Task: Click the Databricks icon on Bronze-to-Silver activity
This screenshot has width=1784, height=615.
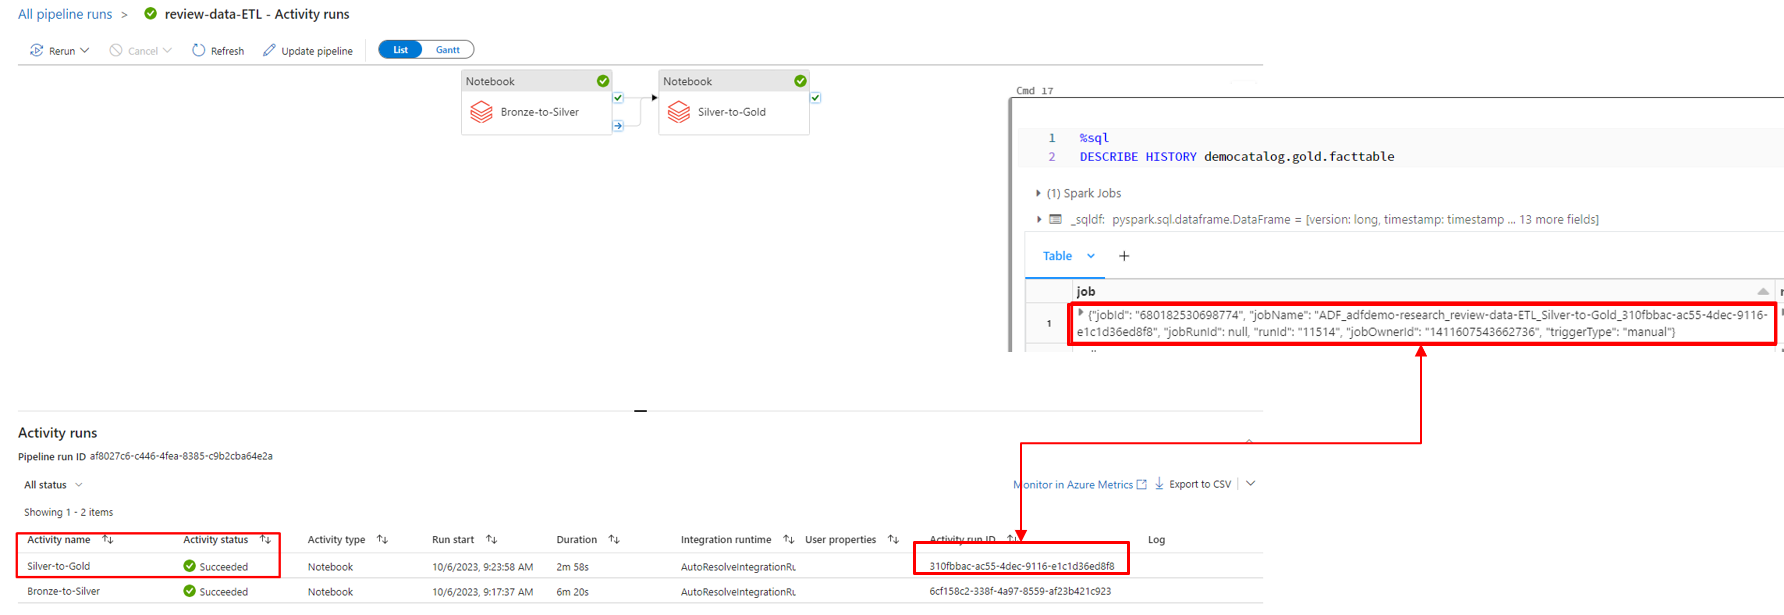Action: (x=481, y=112)
